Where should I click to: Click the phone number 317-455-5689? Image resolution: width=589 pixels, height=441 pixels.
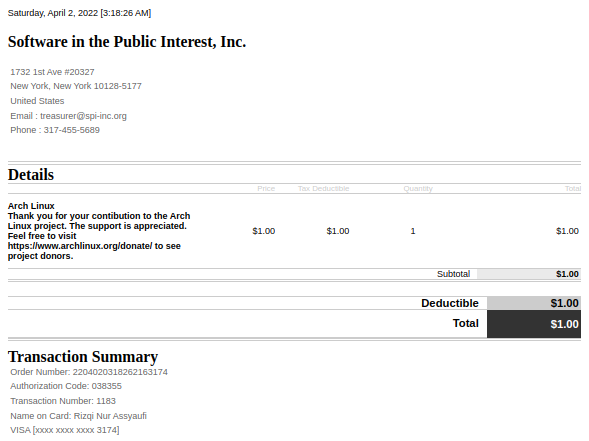pyautogui.click(x=71, y=130)
